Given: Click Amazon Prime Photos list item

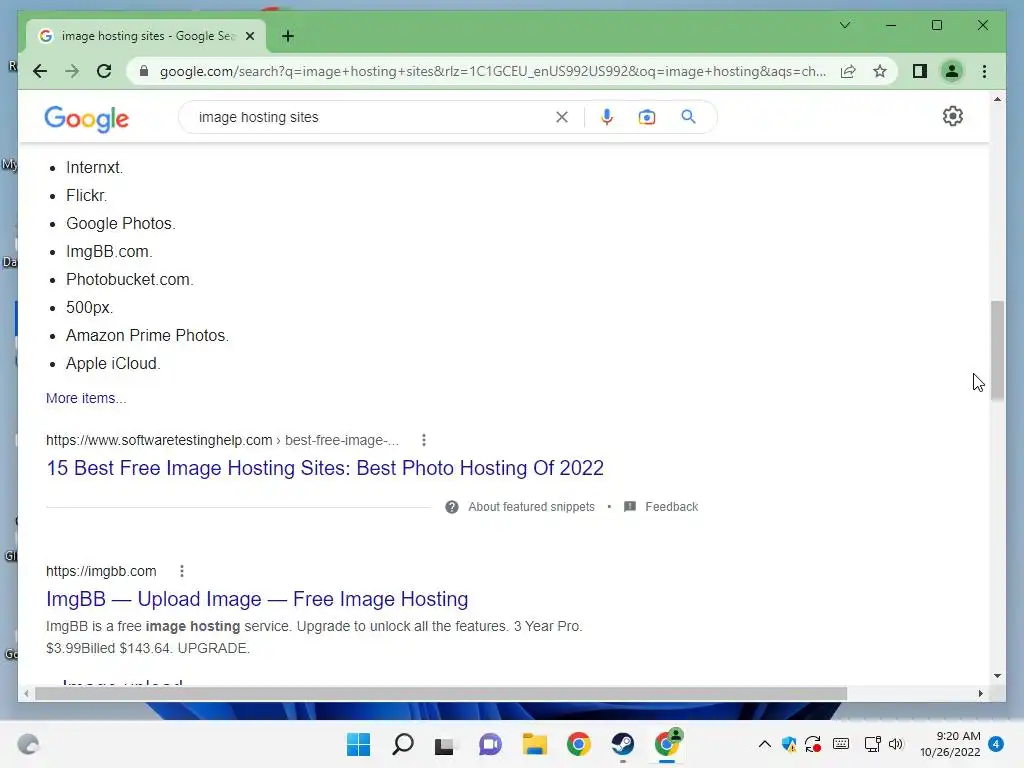Looking at the screenshot, I should coord(147,336).
